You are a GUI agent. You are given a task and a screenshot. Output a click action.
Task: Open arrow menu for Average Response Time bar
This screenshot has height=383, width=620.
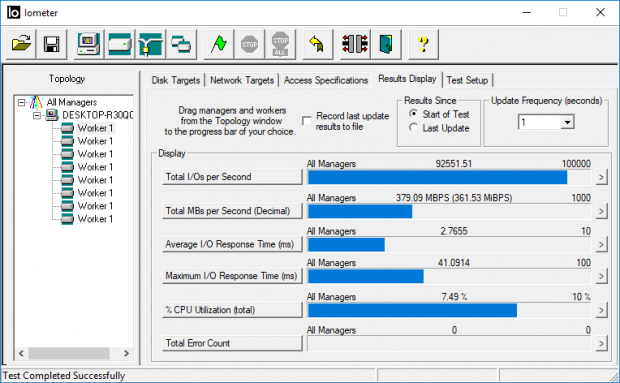(601, 245)
